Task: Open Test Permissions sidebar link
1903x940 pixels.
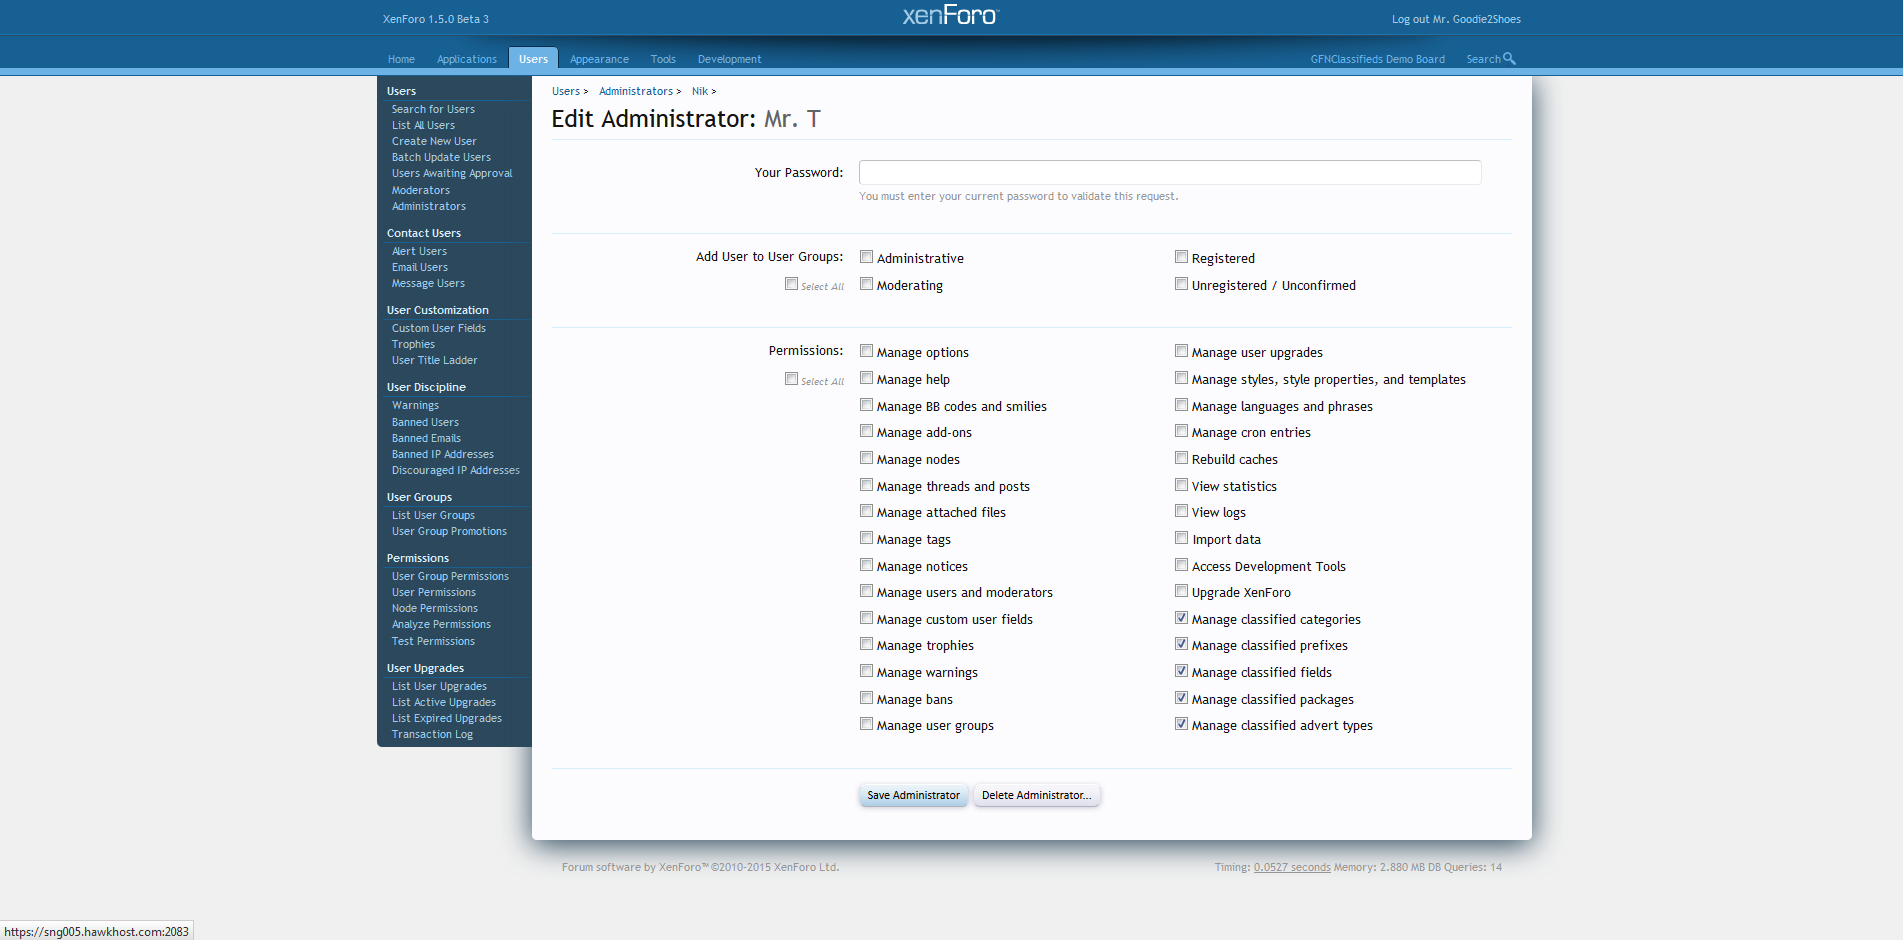Action: 433,641
